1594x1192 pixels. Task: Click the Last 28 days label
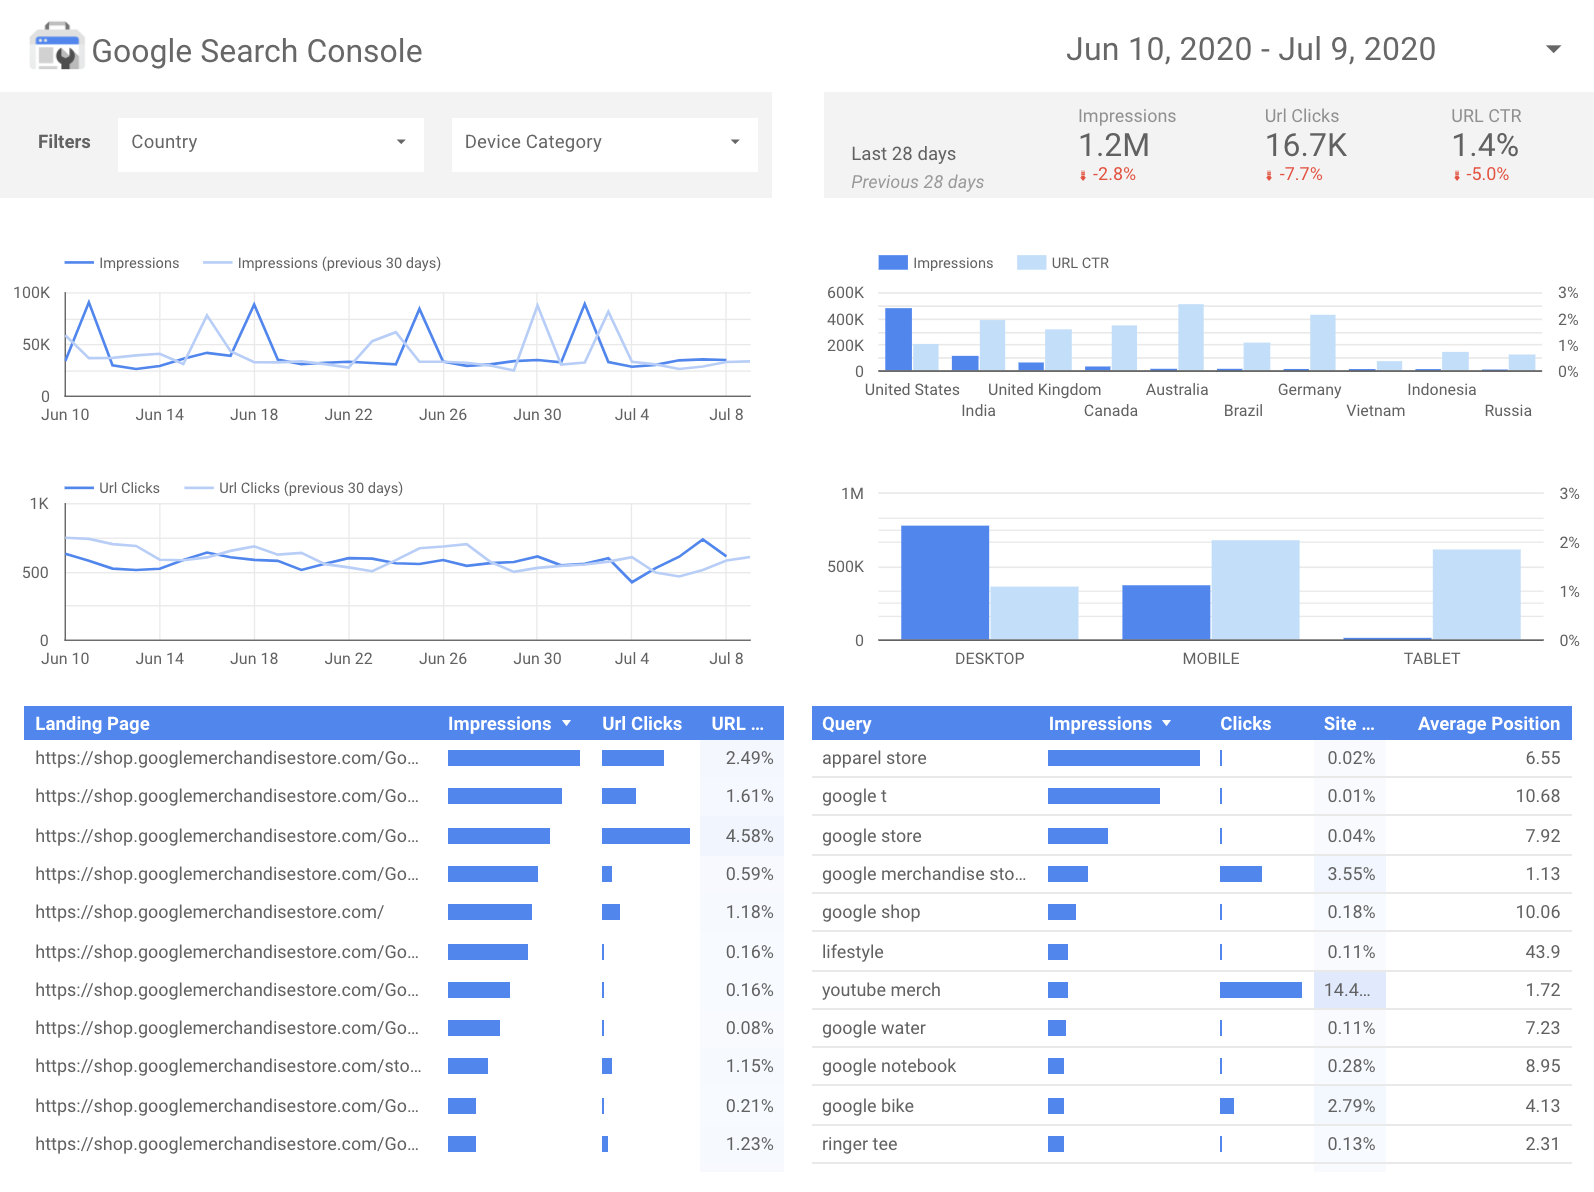coord(903,154)
